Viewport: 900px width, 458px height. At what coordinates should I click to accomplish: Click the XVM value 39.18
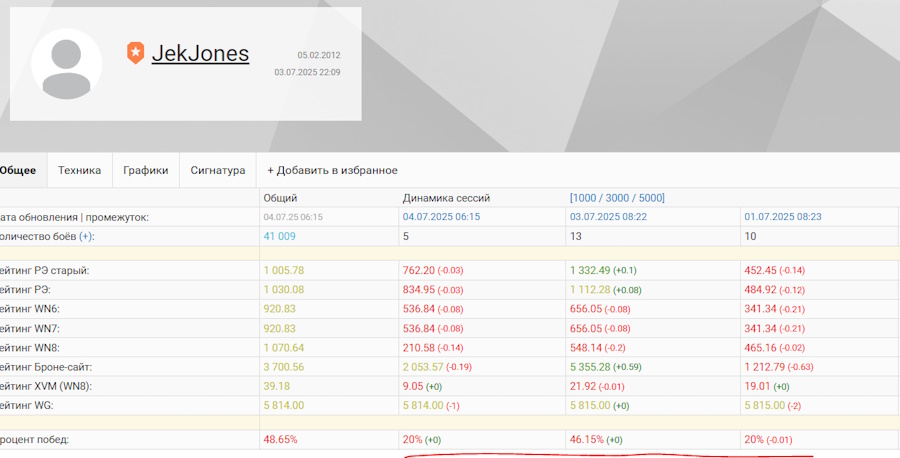click(x=277, y=386)
